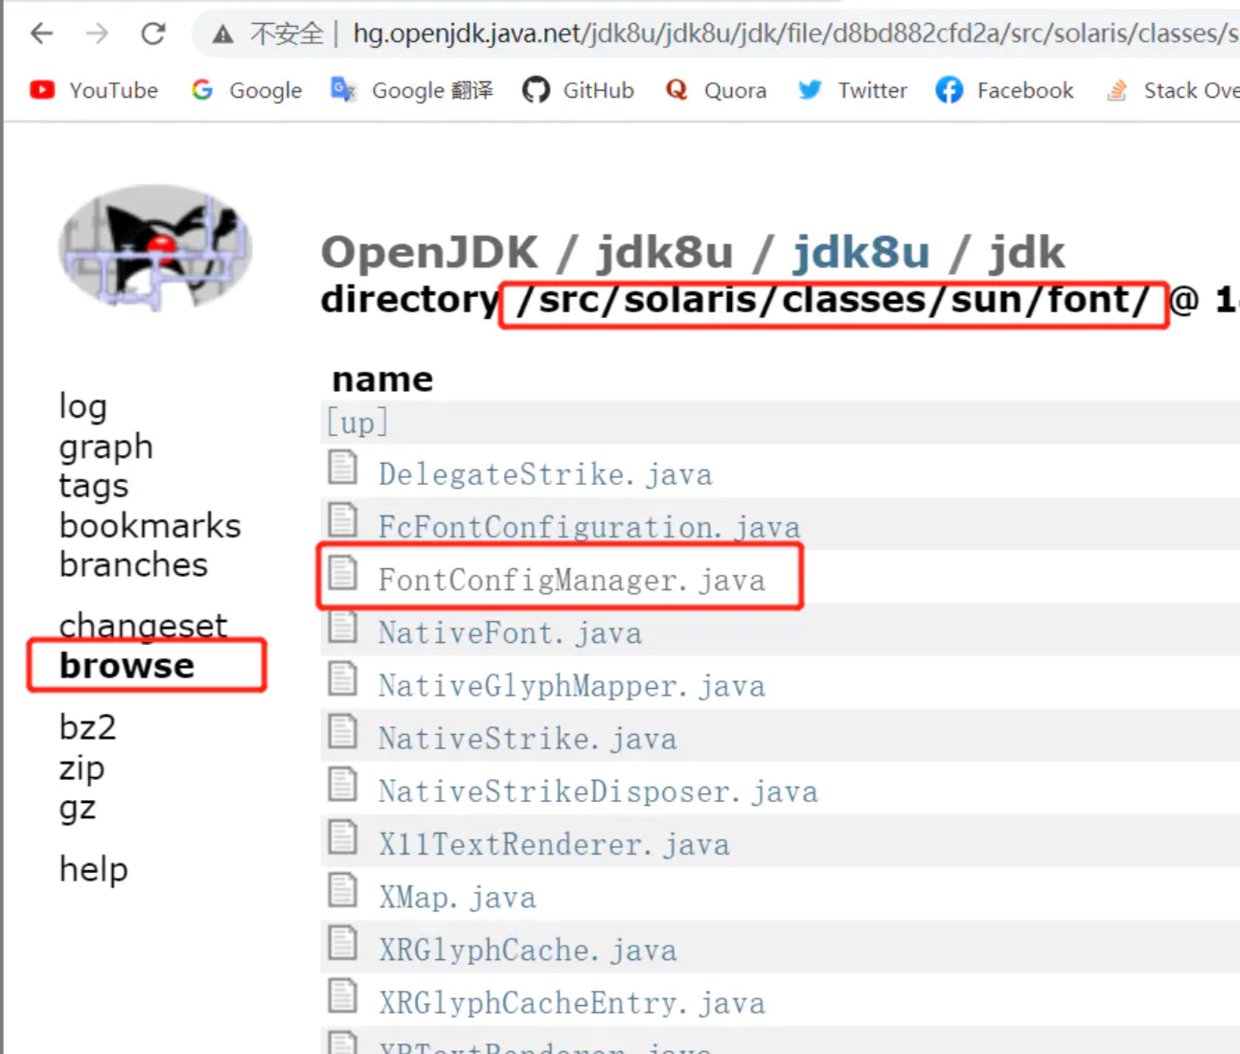Image resolution: width=1240 pixels, height=1054 pixels.
Task: Open the YouTube bookmark
Action: pos(94,90)
